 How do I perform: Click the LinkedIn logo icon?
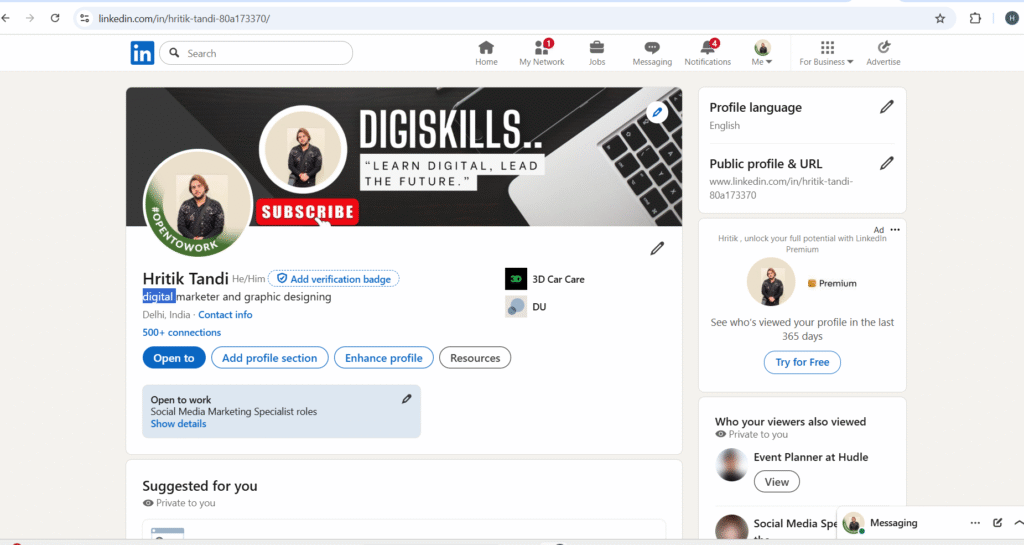point(142,53)
